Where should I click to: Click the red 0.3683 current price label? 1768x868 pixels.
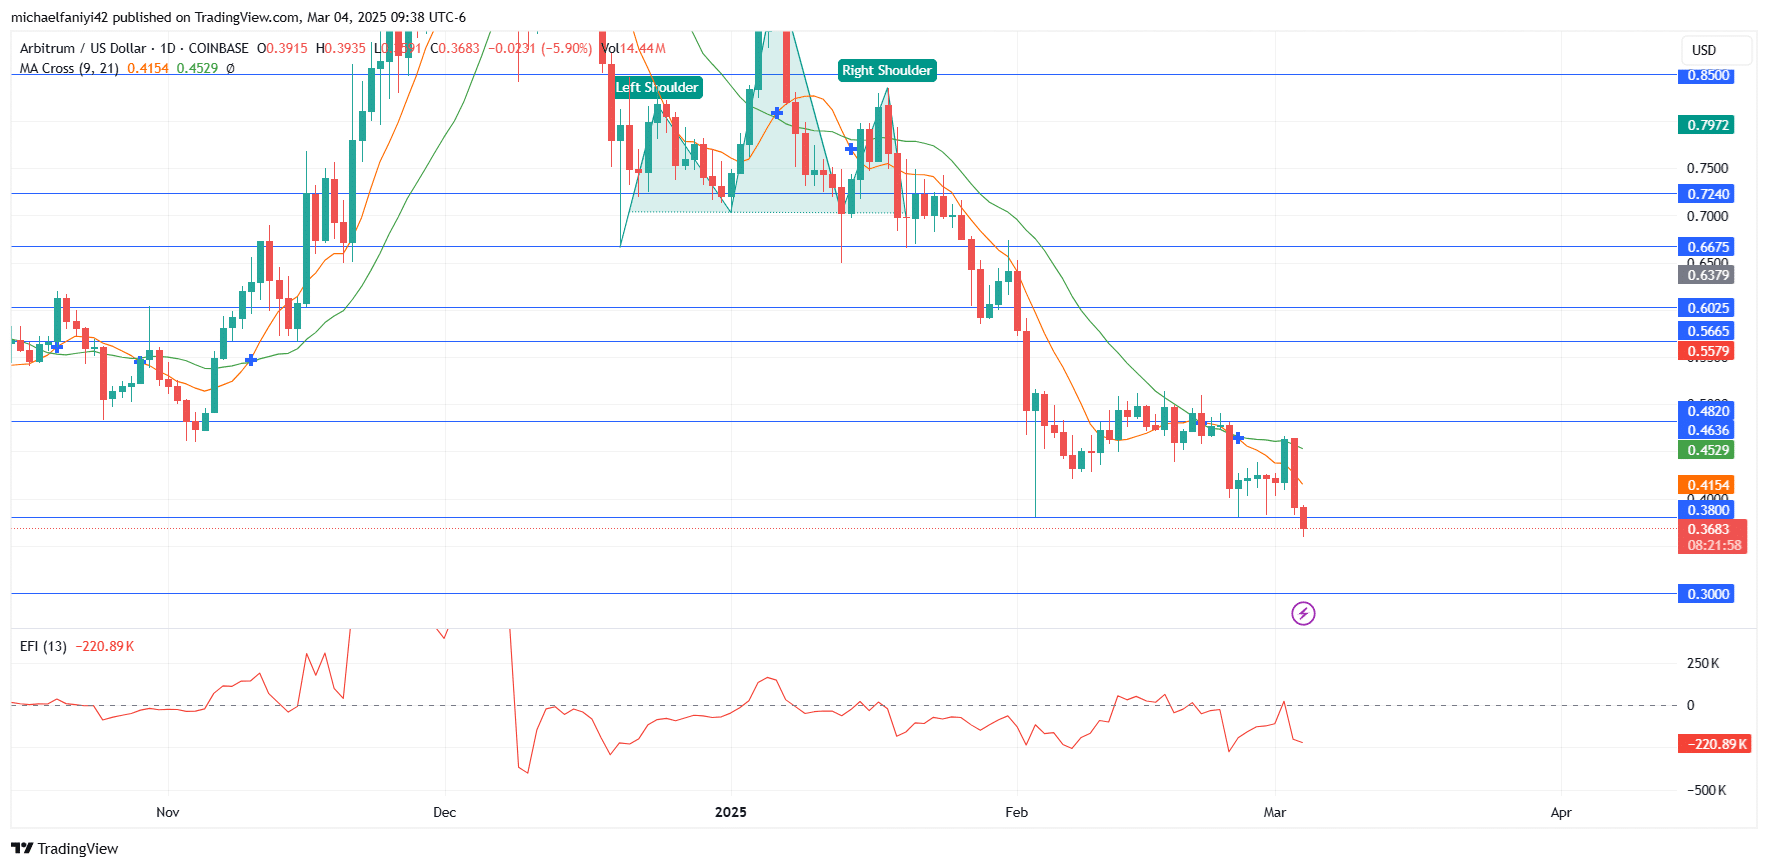(x=1712, y=537)
